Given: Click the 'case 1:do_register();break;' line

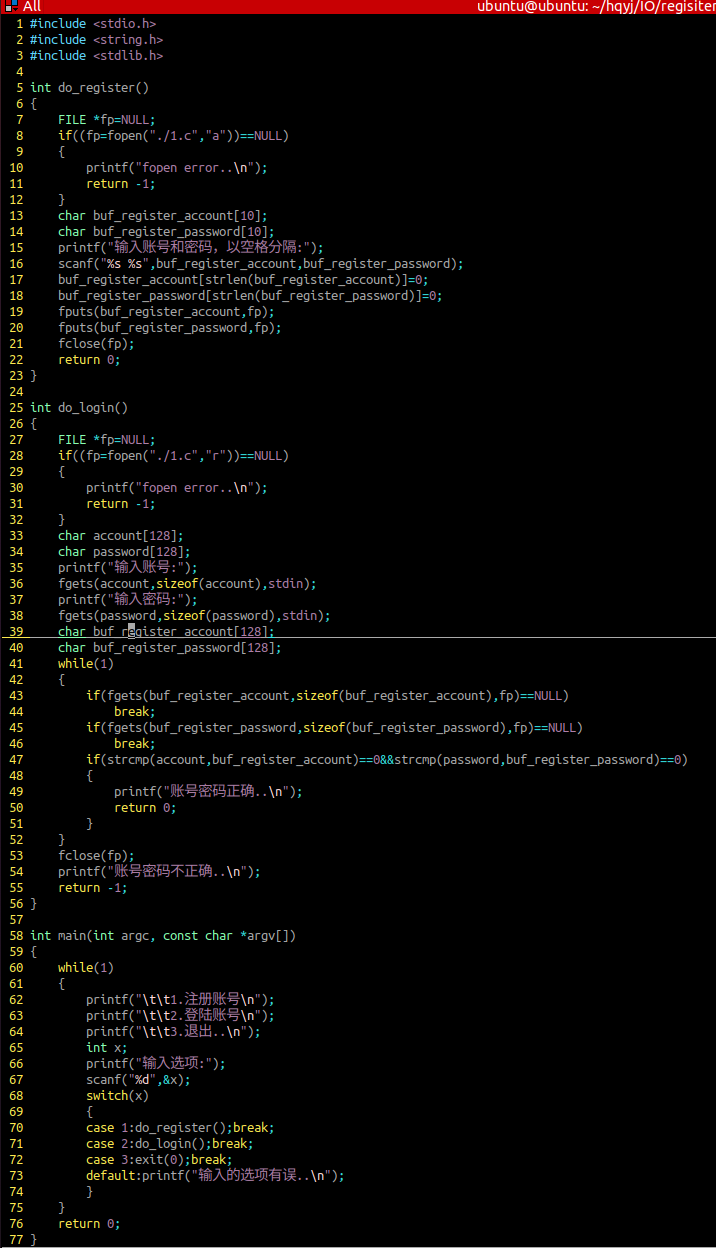Looking at the screenshot, I should 180,1128.
